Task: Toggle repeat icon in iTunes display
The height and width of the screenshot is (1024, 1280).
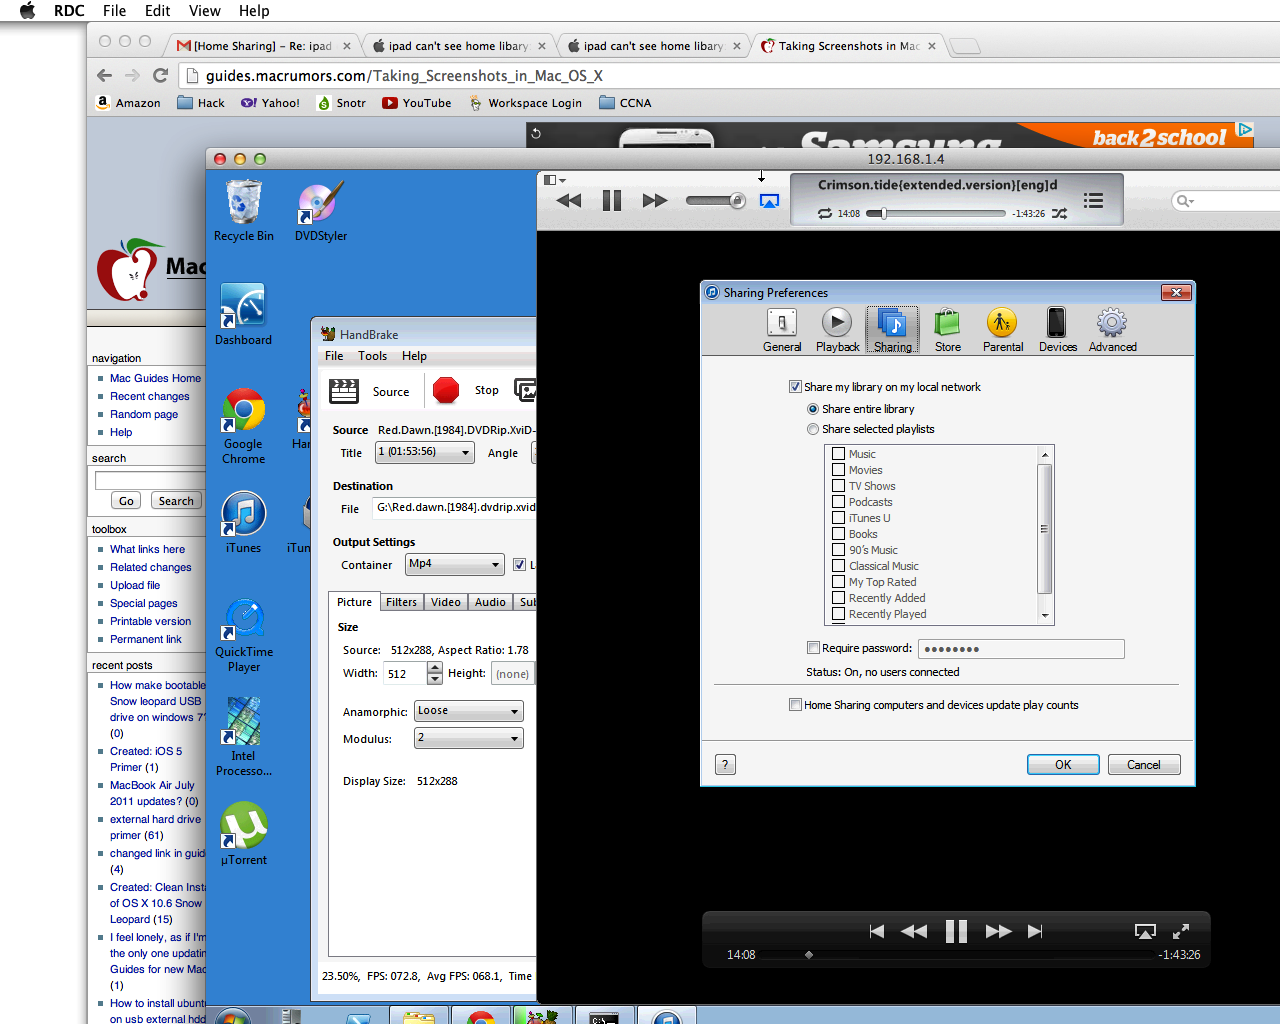Action: click(825, 214)
